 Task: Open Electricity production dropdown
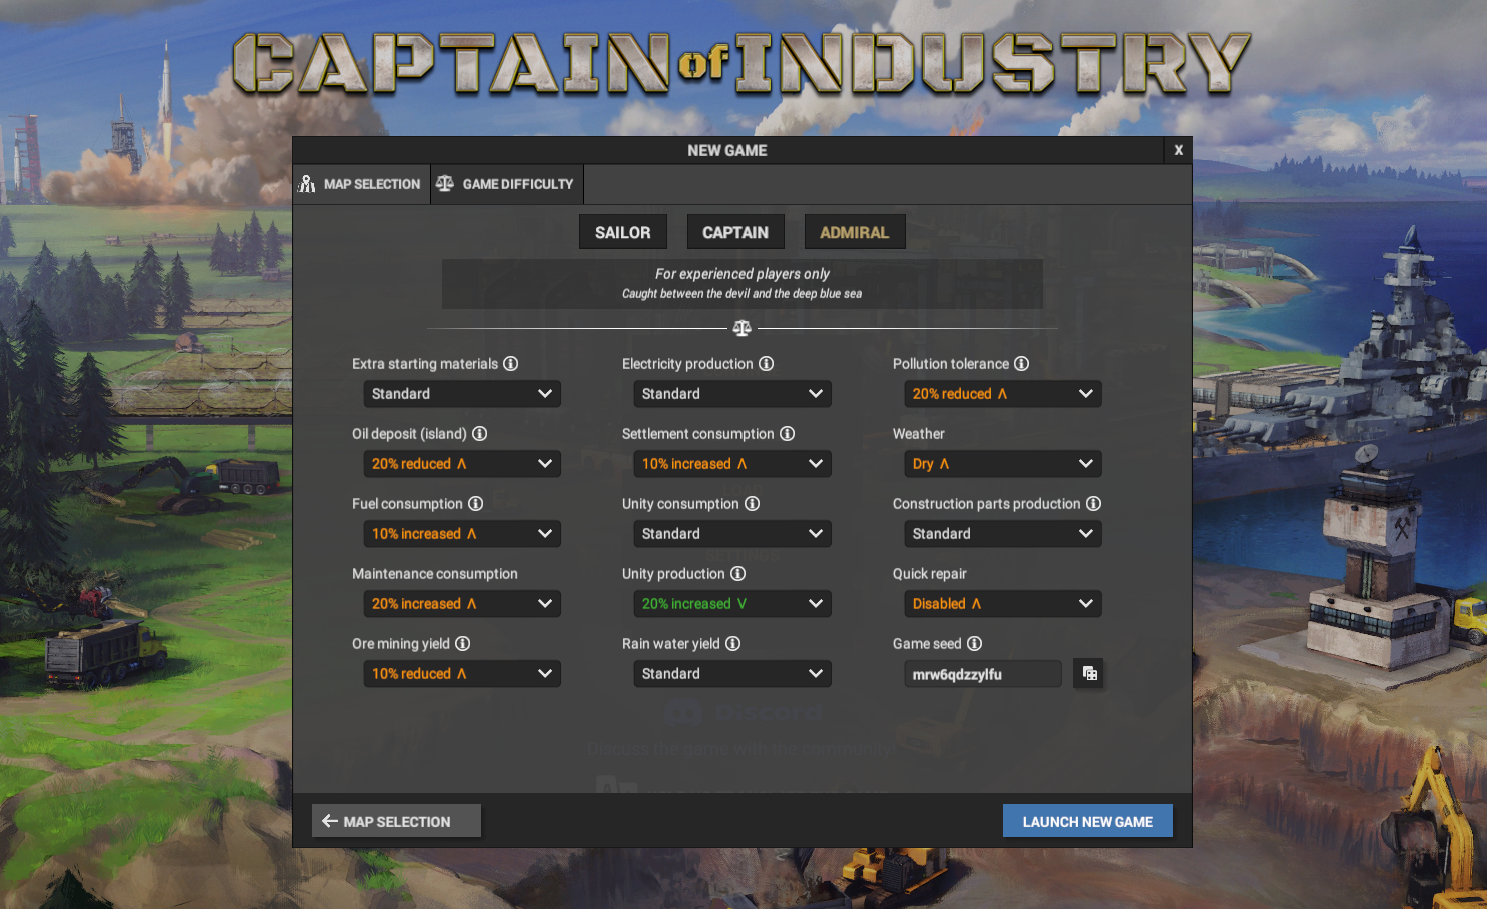pos(732,394)
